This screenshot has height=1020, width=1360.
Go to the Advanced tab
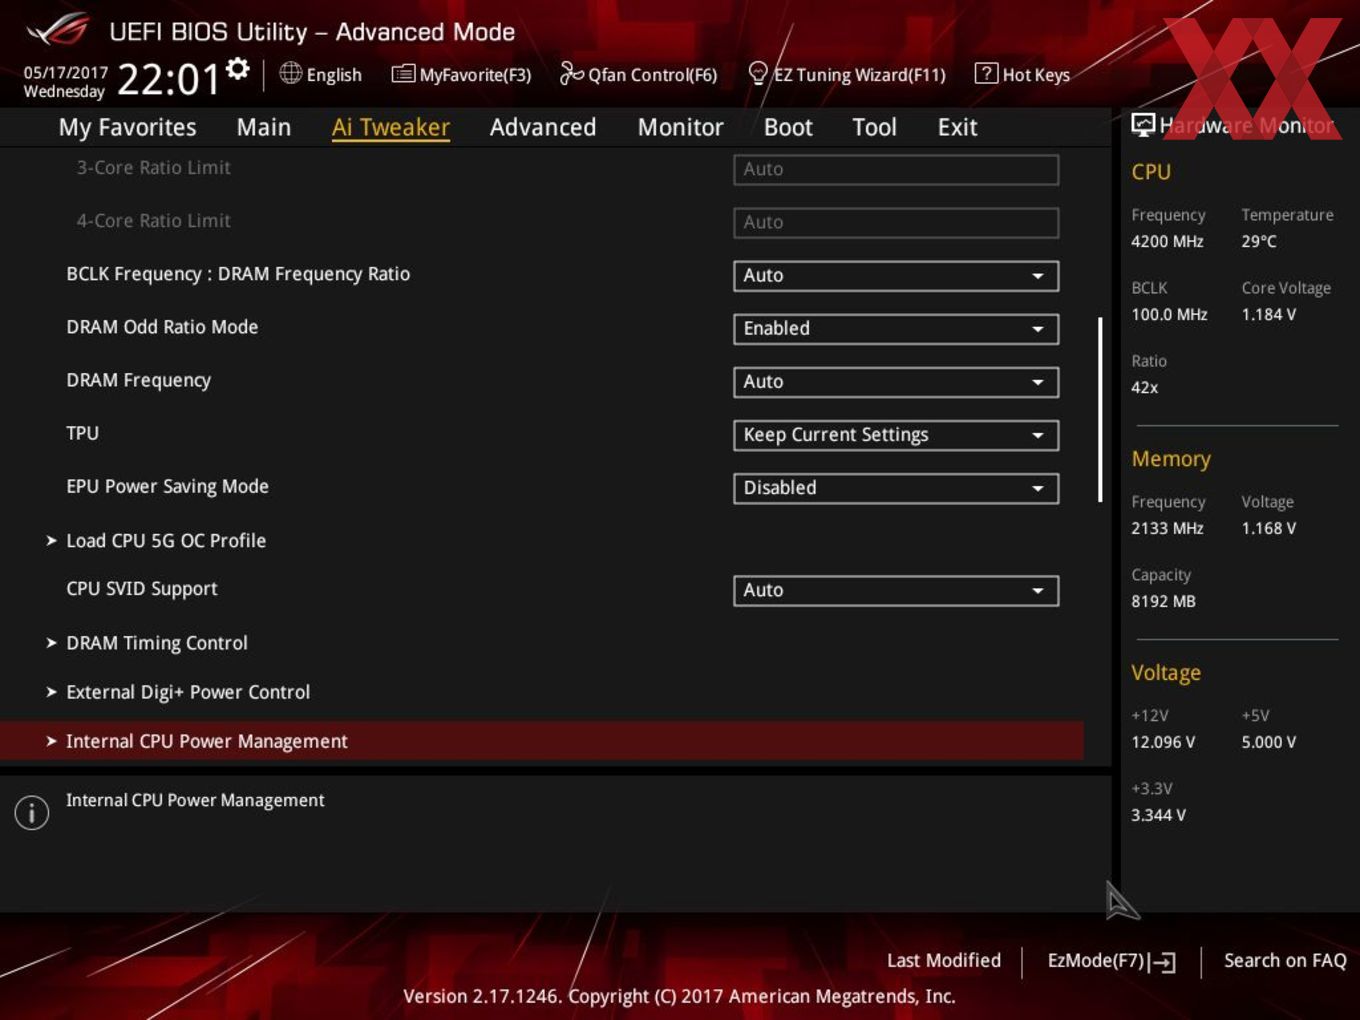pyautogui.click(x=543, y=128)
